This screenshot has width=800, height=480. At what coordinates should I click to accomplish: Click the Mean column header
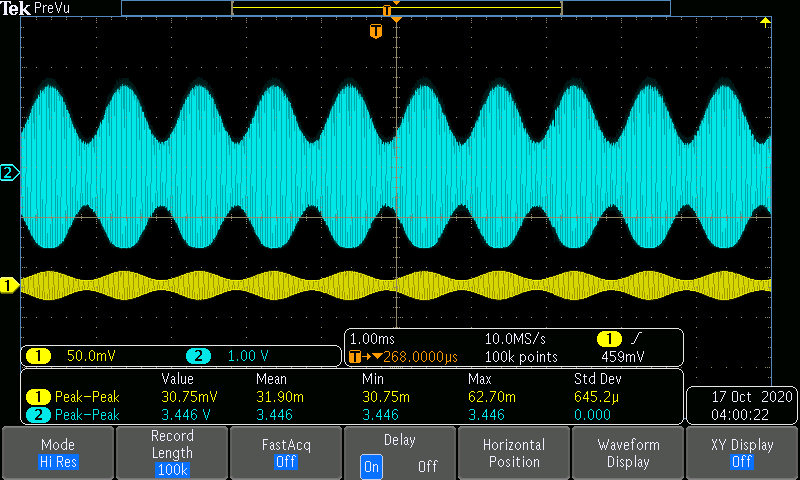pos(271,379)
